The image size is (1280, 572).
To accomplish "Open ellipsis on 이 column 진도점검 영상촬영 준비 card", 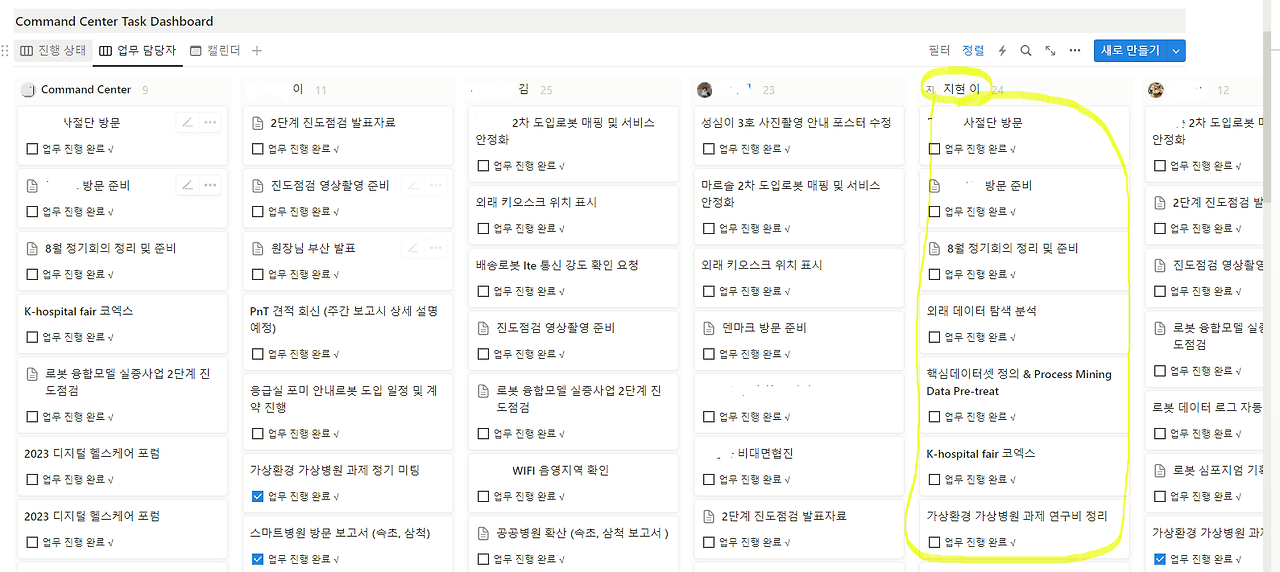I will coord(436,185).
